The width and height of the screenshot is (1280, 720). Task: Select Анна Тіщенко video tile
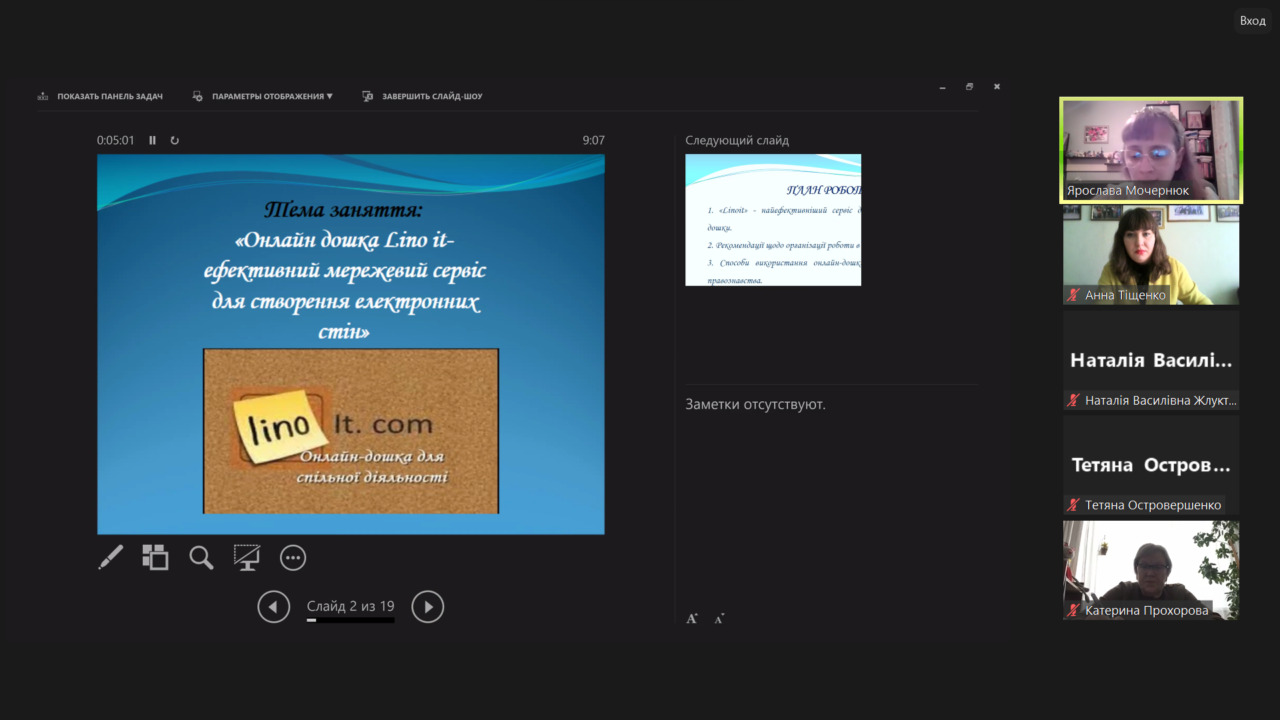[x=1151, y=255]
